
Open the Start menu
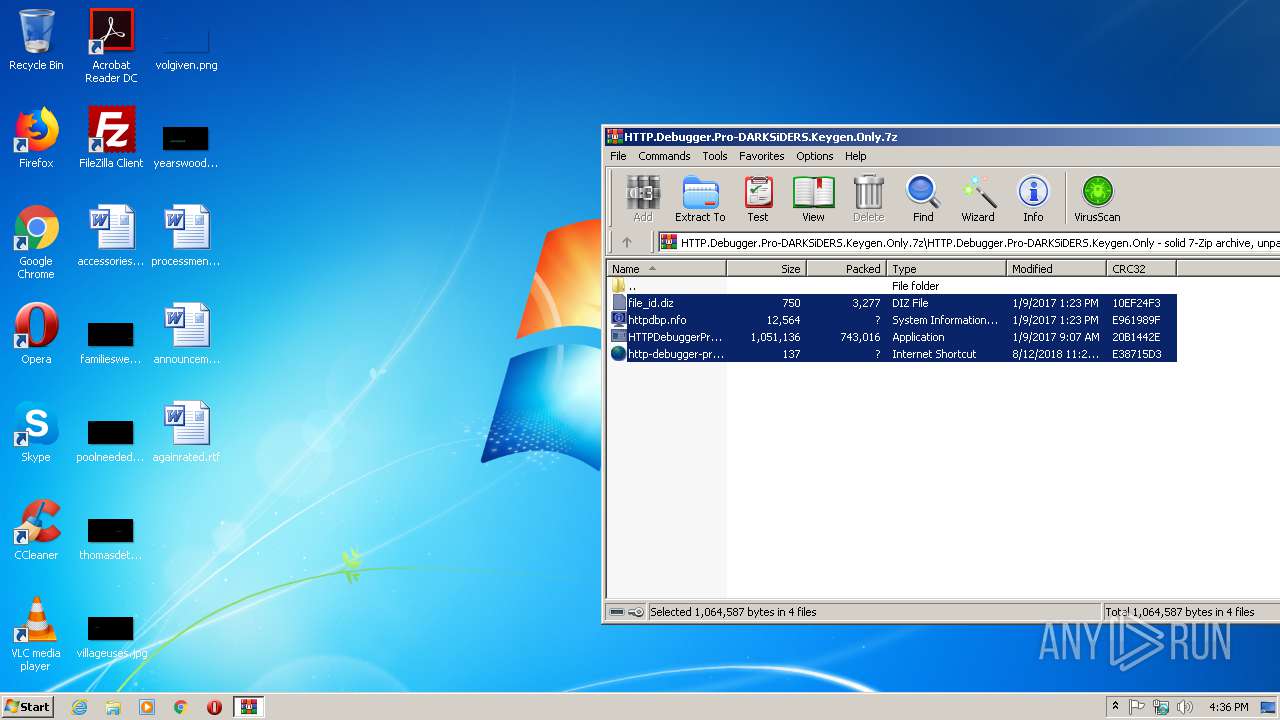[28, 706]
